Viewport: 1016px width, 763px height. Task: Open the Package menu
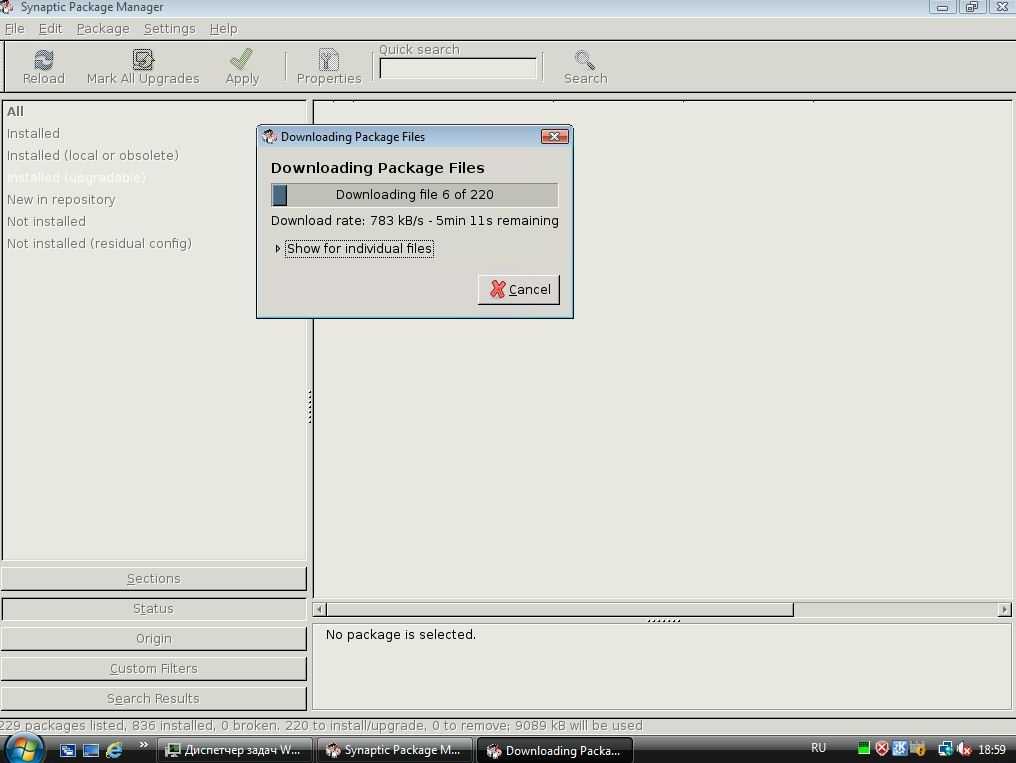pyautogui.click(x=103, y=29)
